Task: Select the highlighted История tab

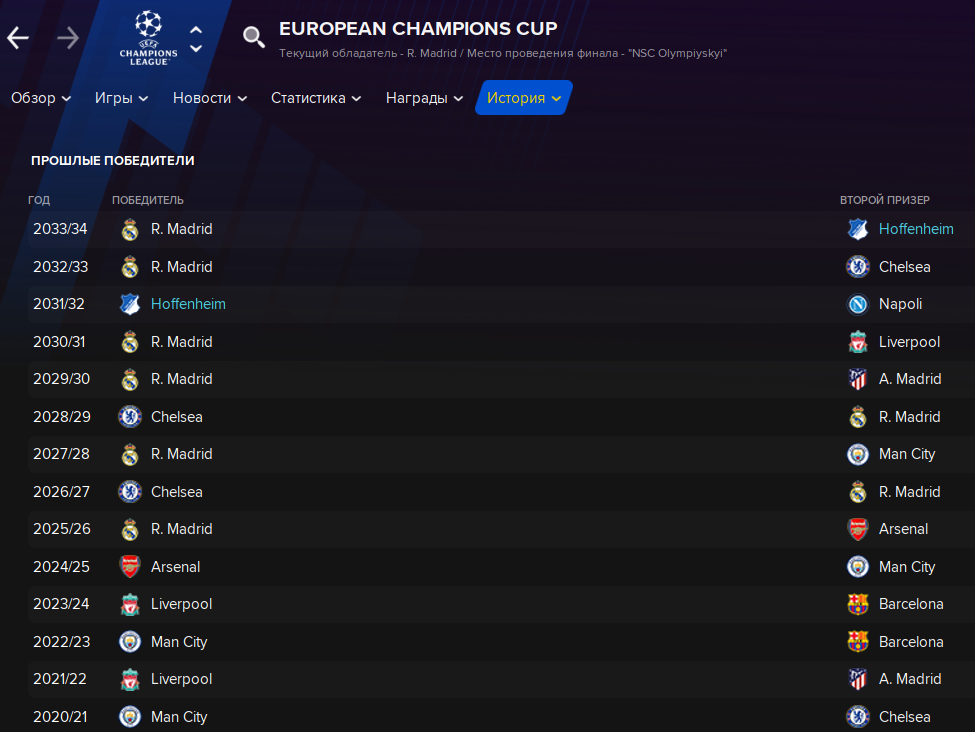Action: (524, 98)
